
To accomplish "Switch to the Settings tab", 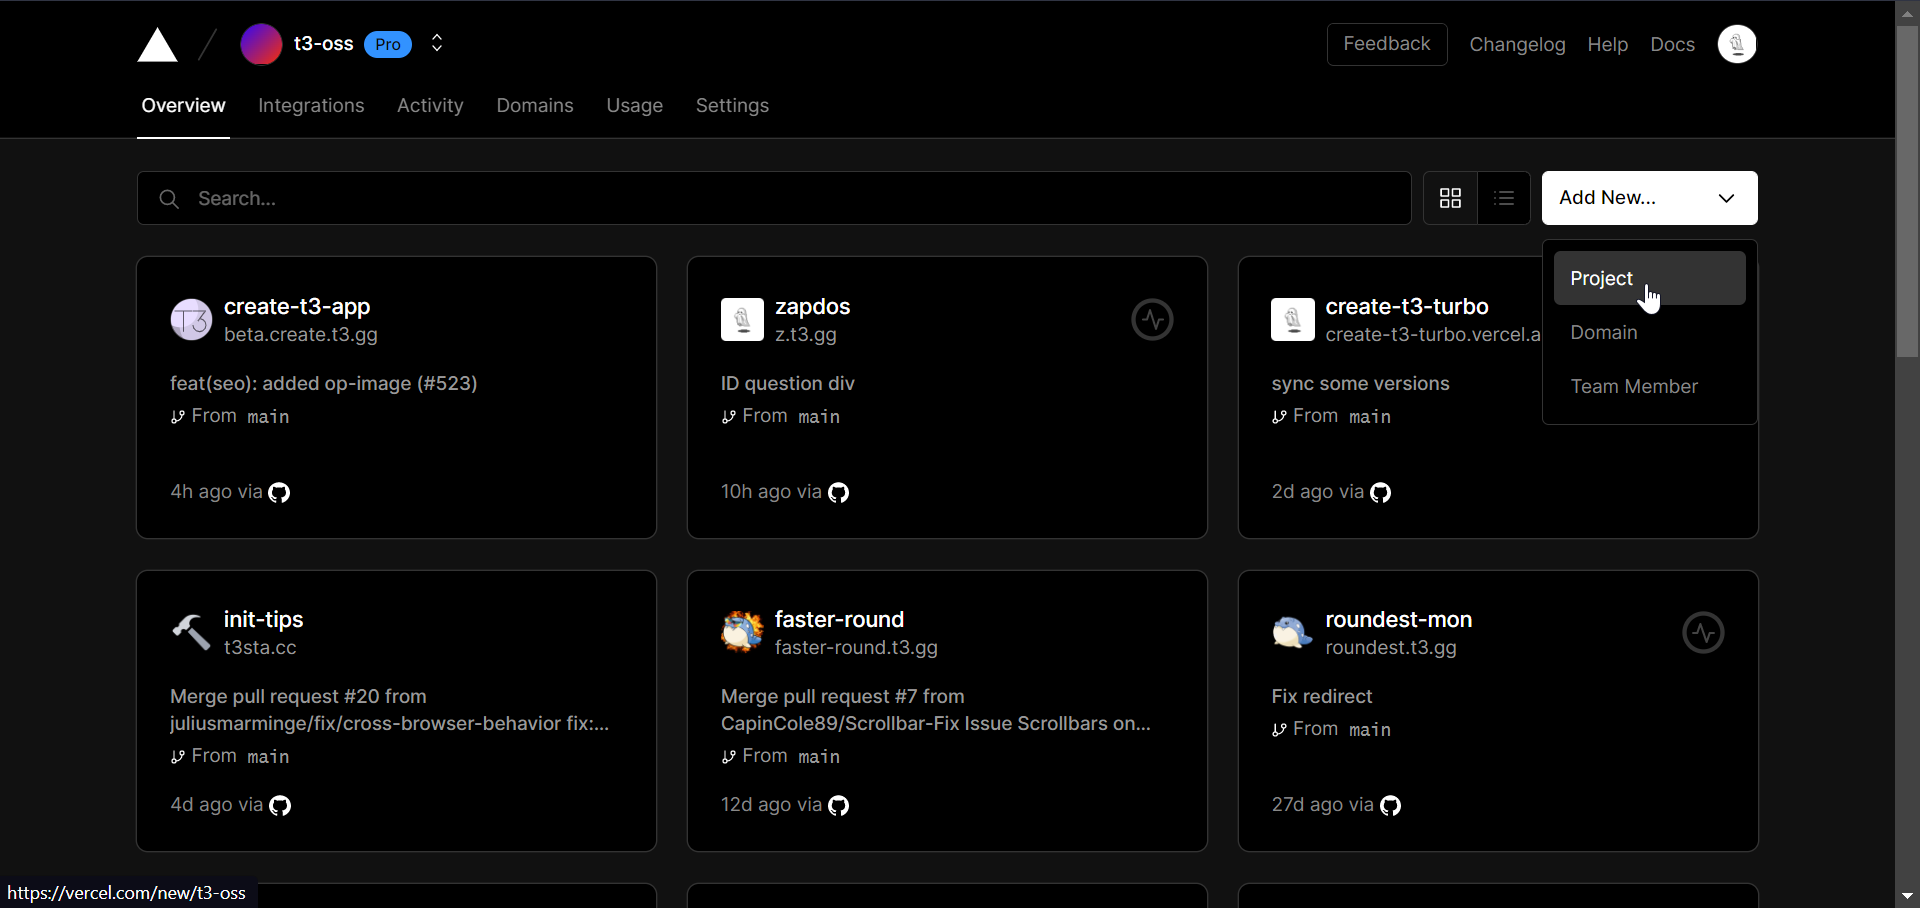I will [x=732, y=106].
